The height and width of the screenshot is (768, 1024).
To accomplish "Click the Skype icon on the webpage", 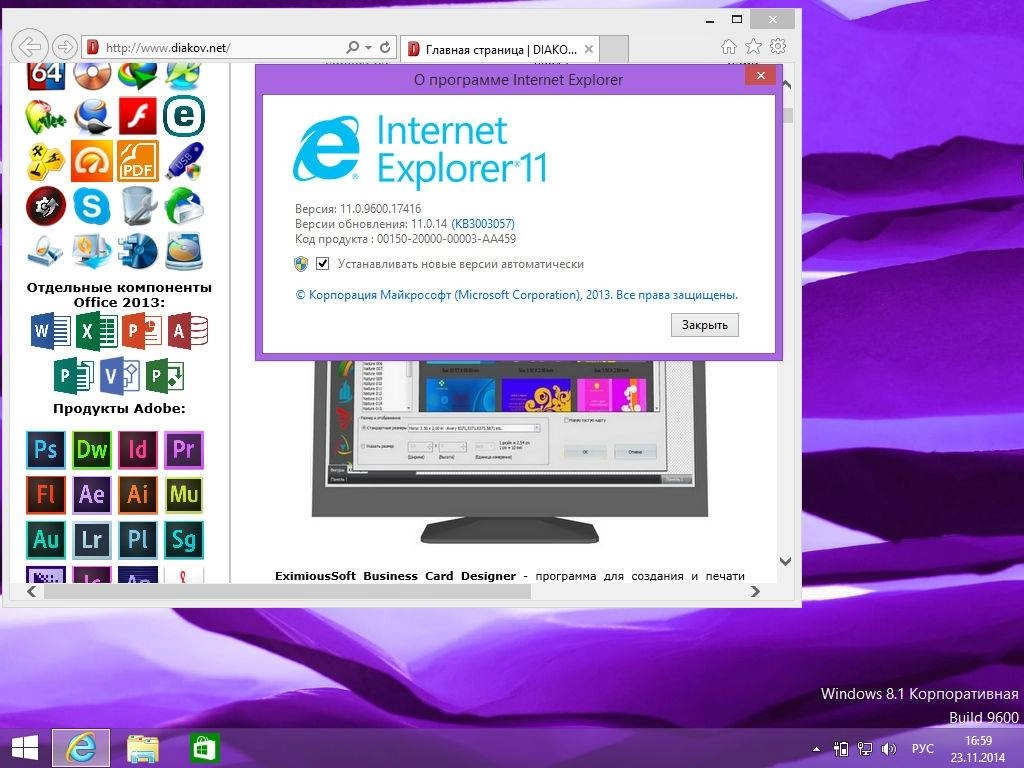I will [x=91, y=206].
